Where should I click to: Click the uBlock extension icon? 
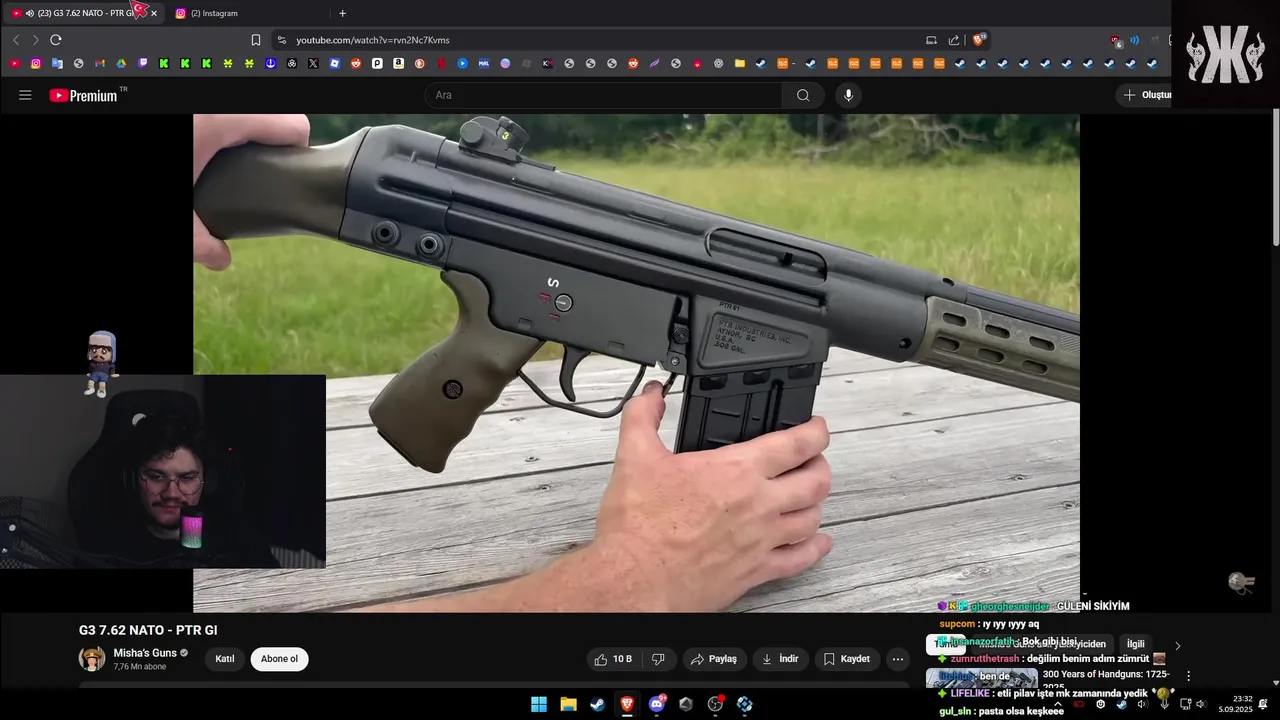[1115, 40]
